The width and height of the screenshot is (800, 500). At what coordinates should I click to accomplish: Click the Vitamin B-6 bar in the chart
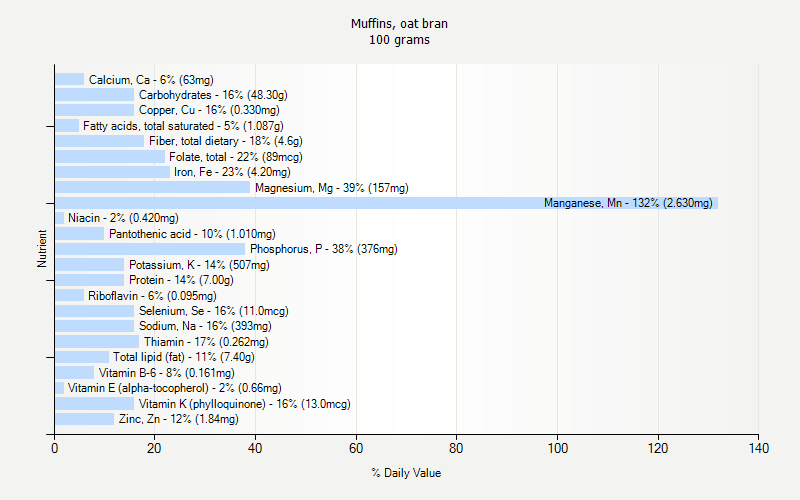tap(74, 372)
